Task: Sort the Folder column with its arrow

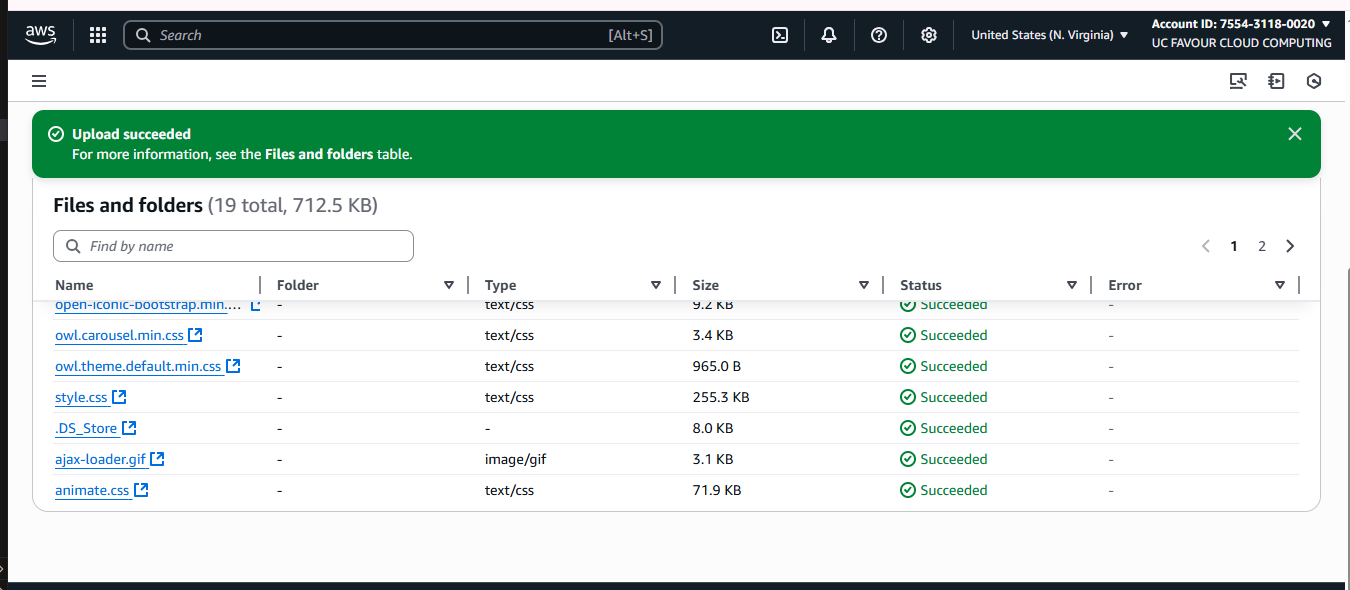Action: [x=449, y=285]
